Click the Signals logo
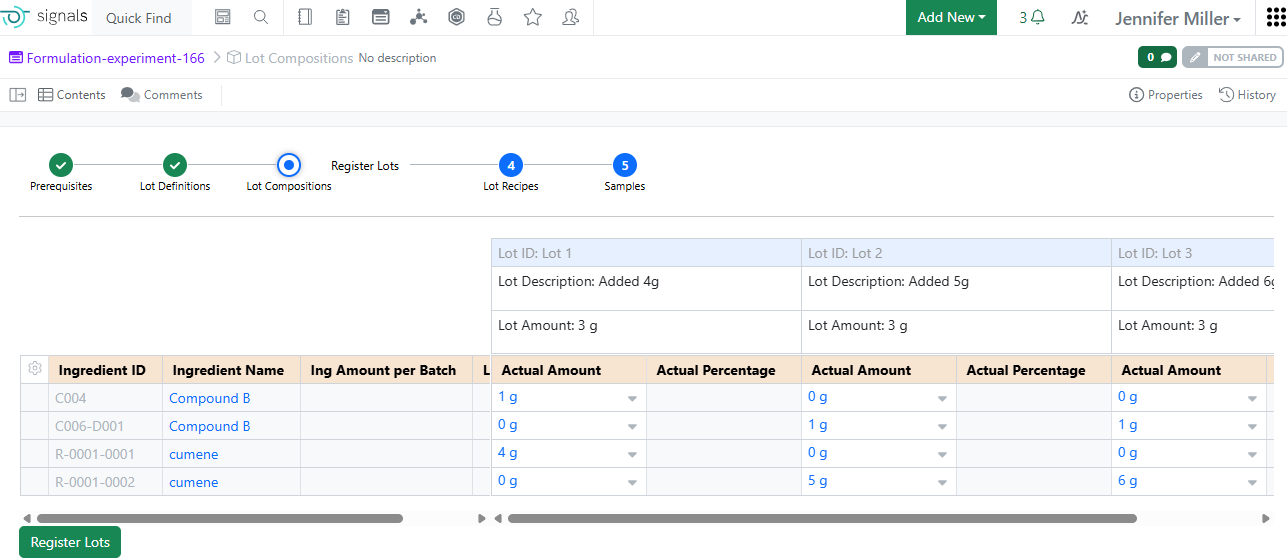1287x560 pixels. 46,17
